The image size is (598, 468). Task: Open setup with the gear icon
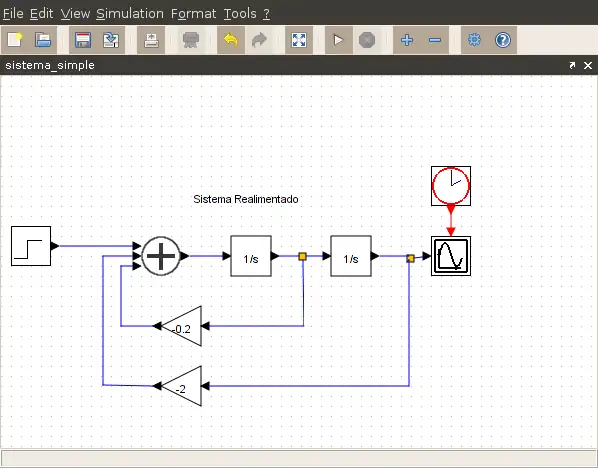tap(474, 40)
